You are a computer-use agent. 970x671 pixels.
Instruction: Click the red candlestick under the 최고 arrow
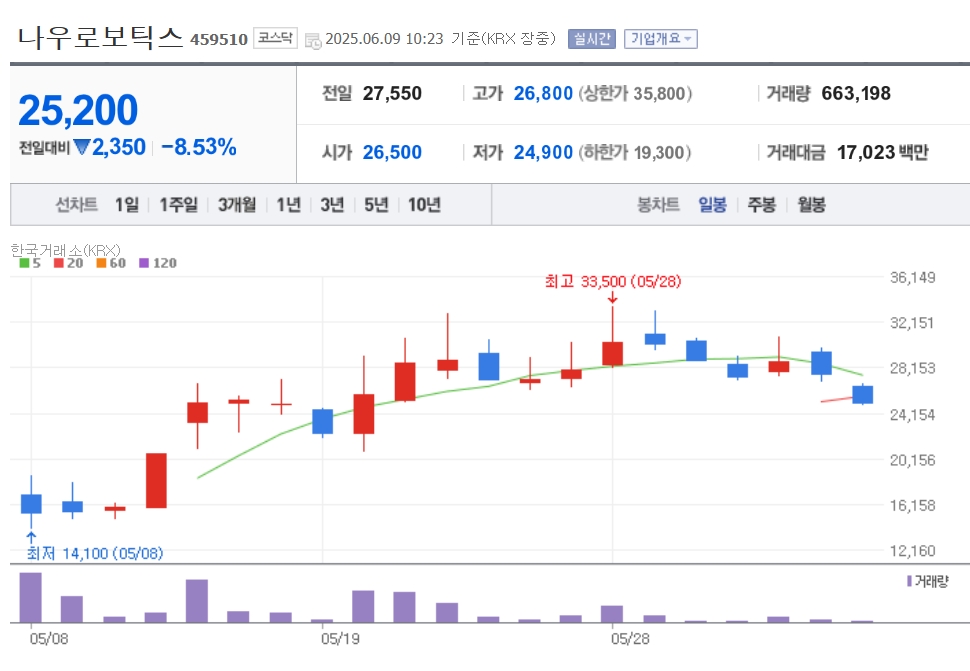(612, 353)
